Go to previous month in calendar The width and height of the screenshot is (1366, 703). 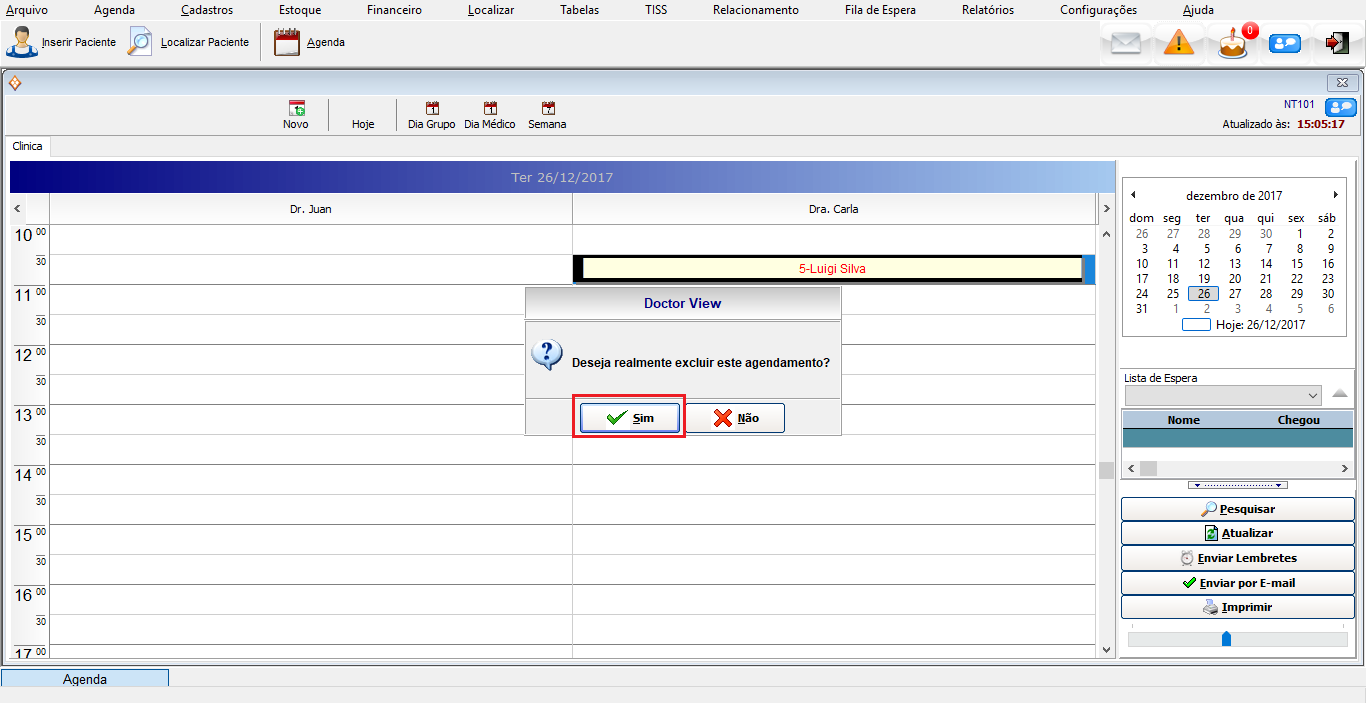(1132, 195)
